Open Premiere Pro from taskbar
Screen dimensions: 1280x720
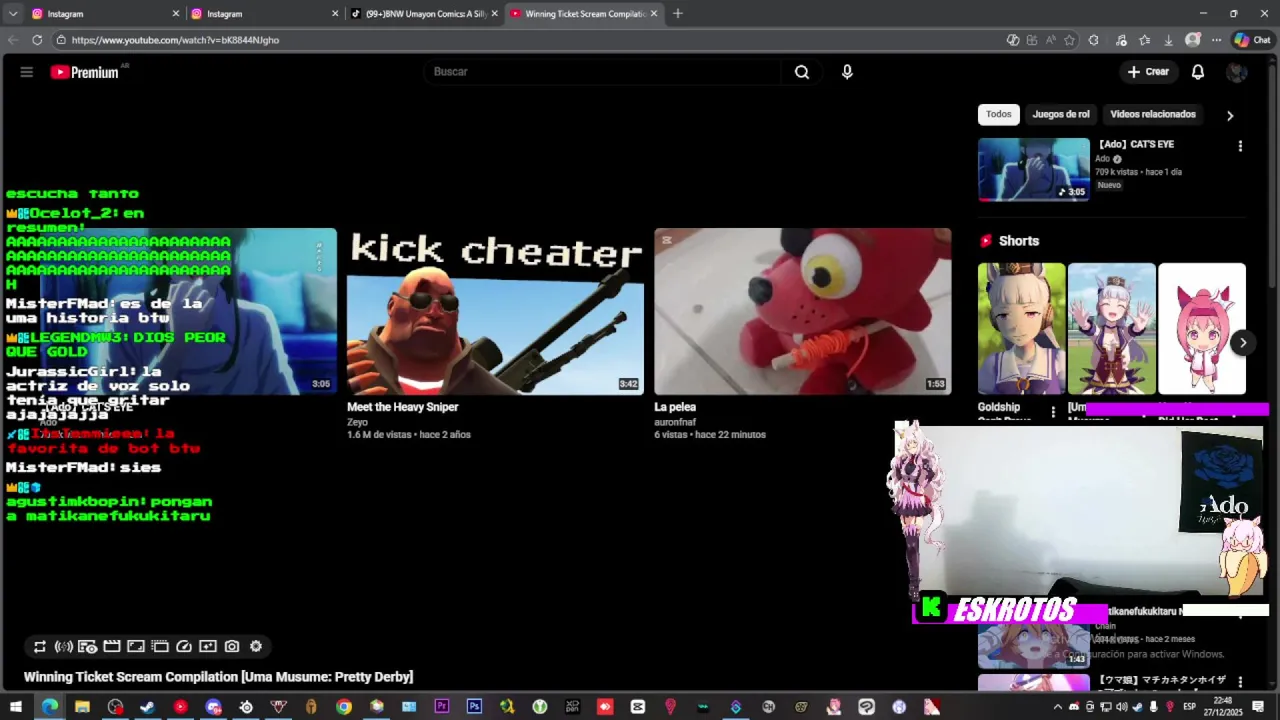442,707
